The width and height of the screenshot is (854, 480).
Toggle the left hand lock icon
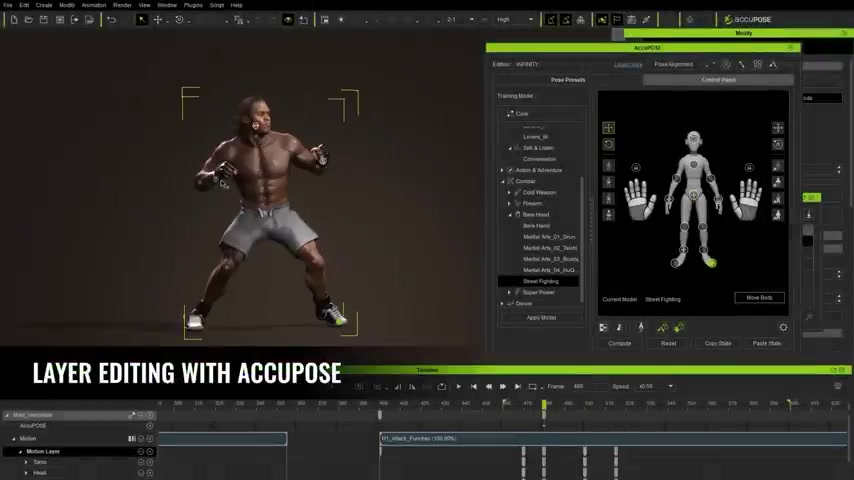tap(636, 167)
